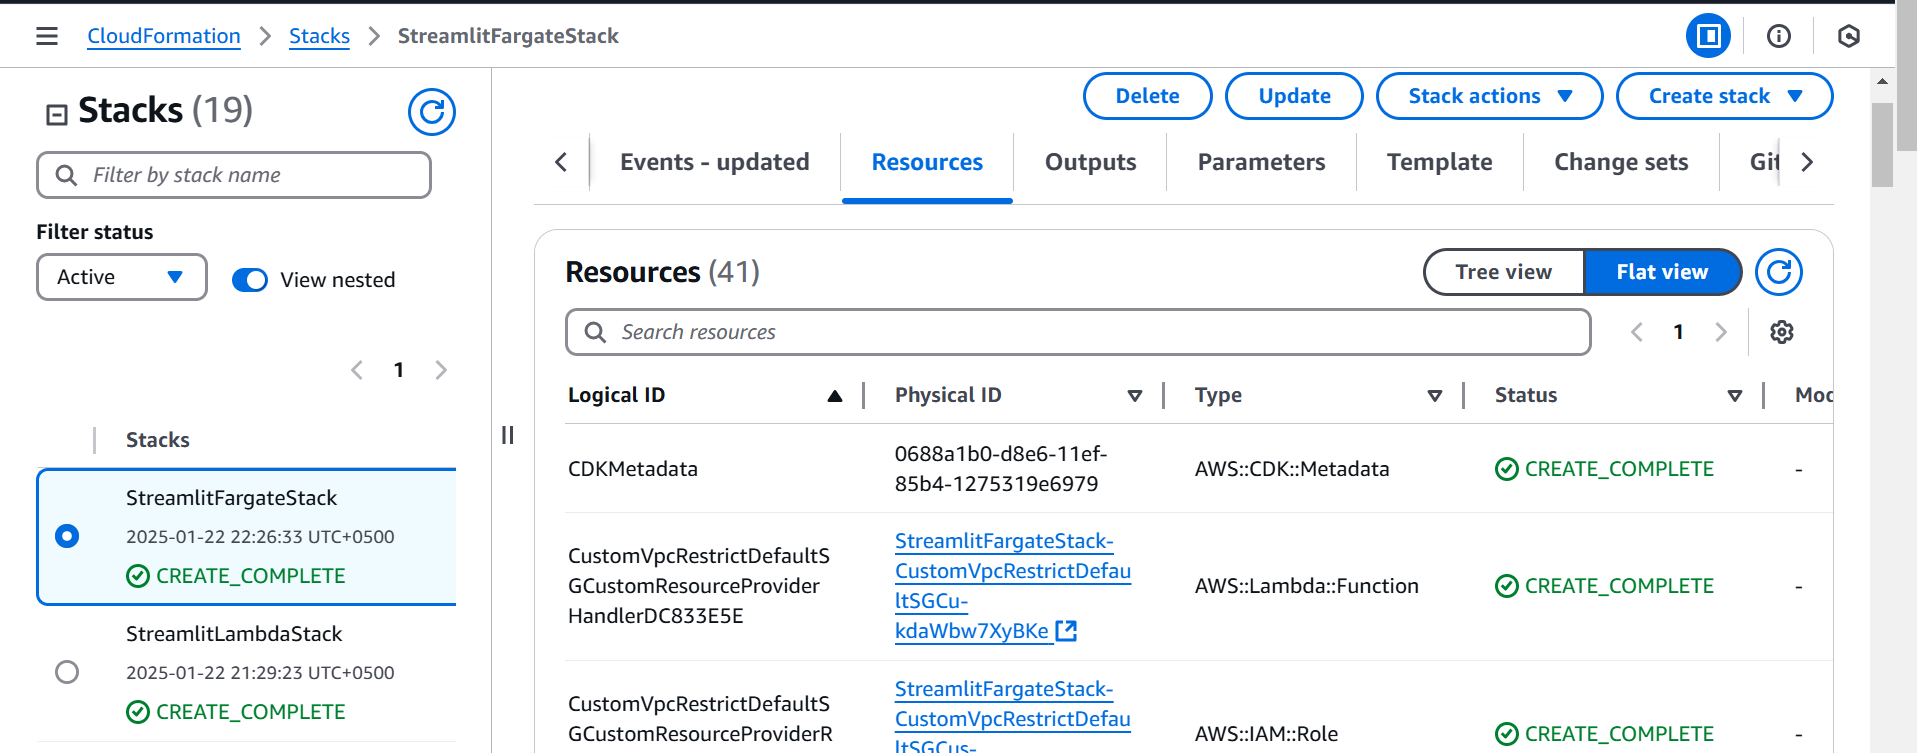Viewport: 1917px width, 753px height.
Task: Toggle View nested switch
Action: [250, 280]
